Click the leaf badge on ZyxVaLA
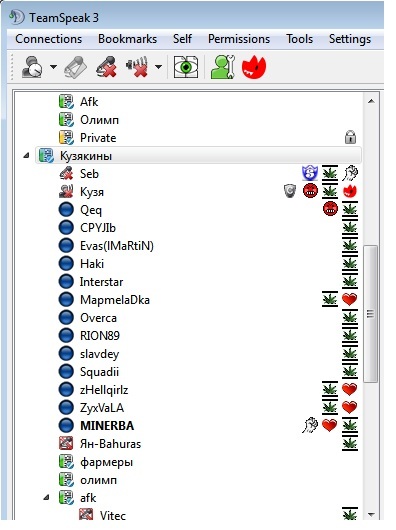The height and width of the screenshot is (530, 396). tap(330, 407)
